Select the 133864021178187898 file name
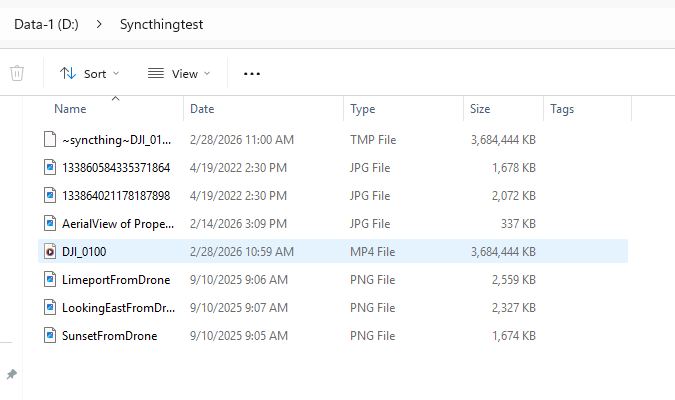This screenshot has height=400, width=675. coord(115,195)
